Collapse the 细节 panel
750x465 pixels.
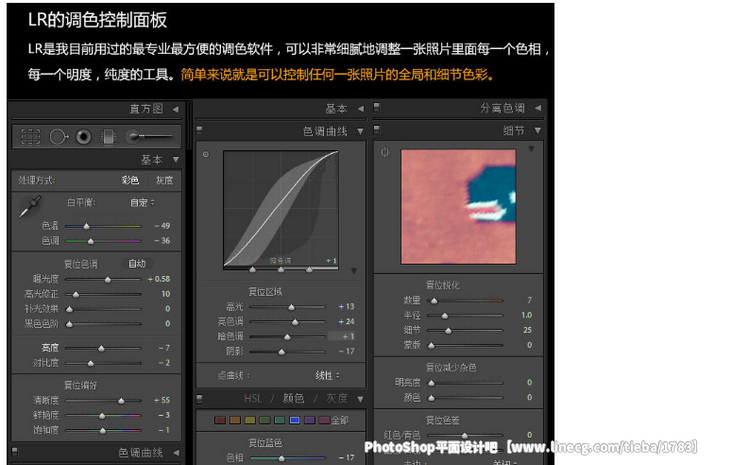tap(538, 130)
